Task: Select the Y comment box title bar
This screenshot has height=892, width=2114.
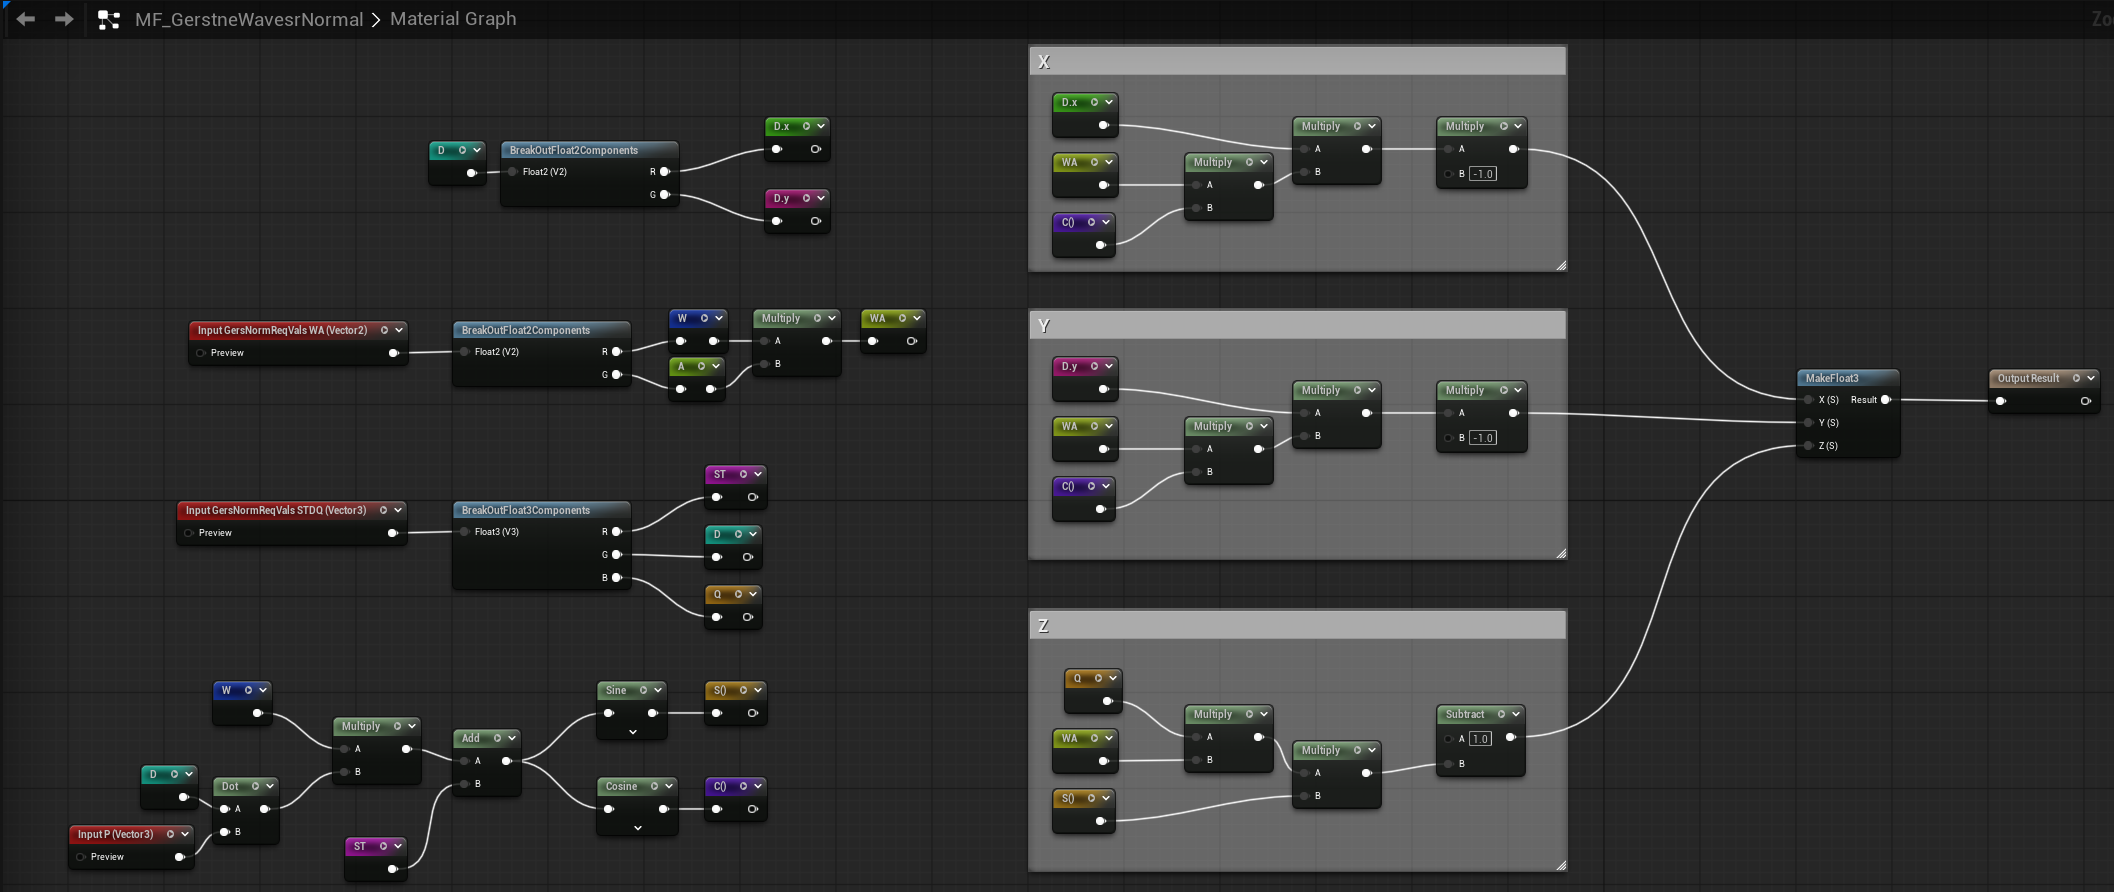Action: [x=1297, y=325]
